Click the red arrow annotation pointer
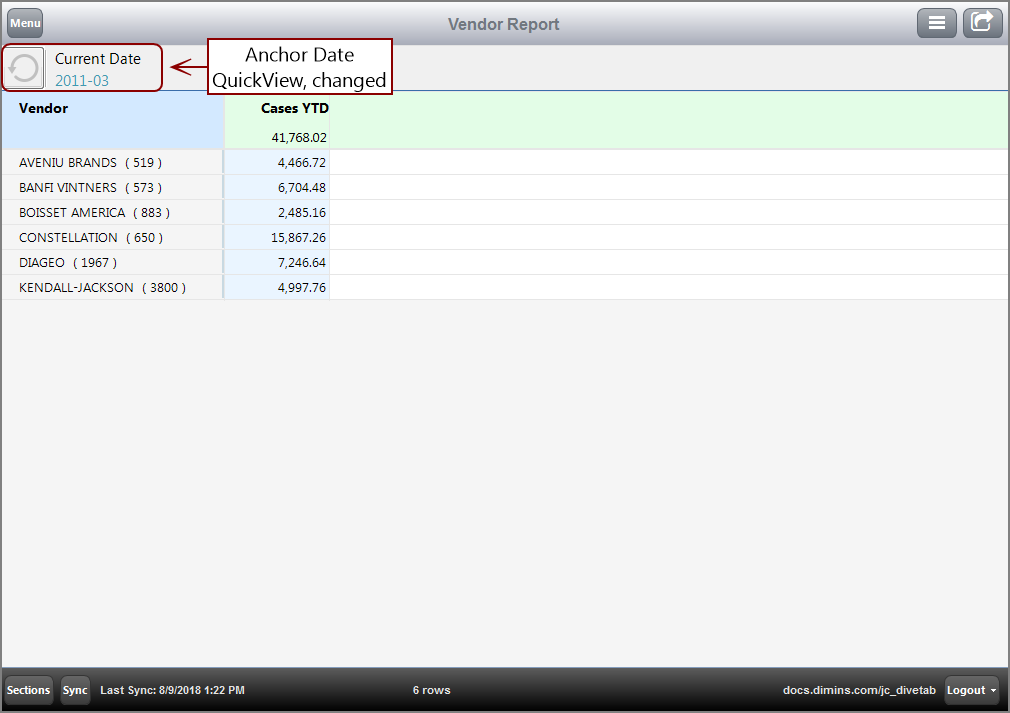 click(x=186, y=67)
